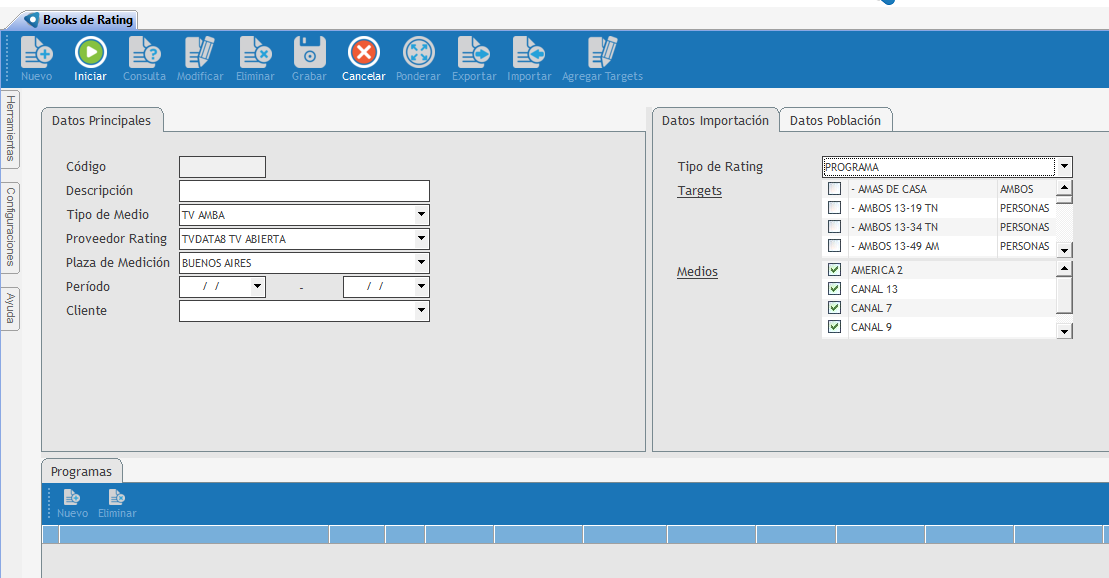The image size is (1109, 578).
Task: Check the AMAS DE CASA target checkbox
Action: pos(834,189)
